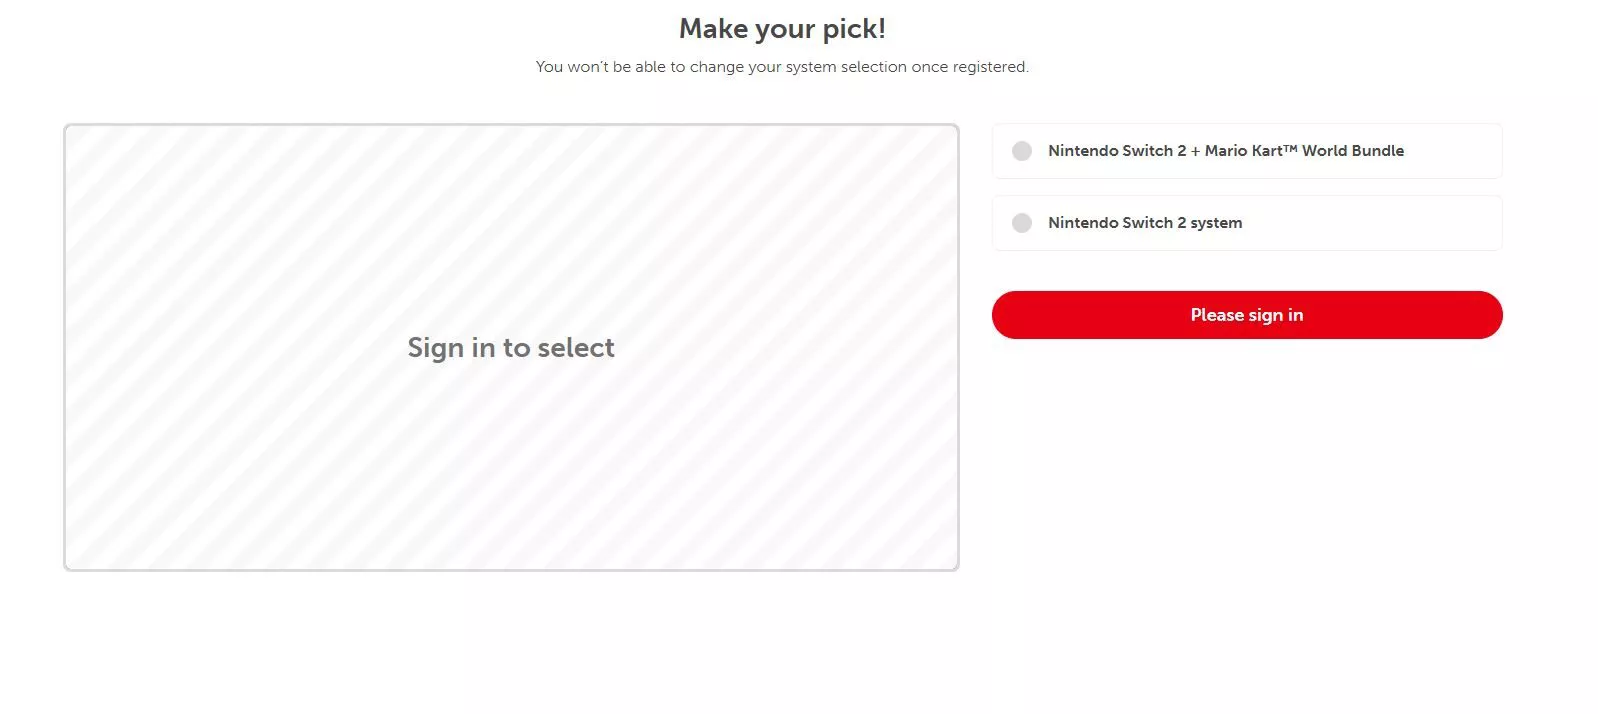Click the grey circle beside Switch 2 system
1598x714 pixels.
(x=1022, y=223)
